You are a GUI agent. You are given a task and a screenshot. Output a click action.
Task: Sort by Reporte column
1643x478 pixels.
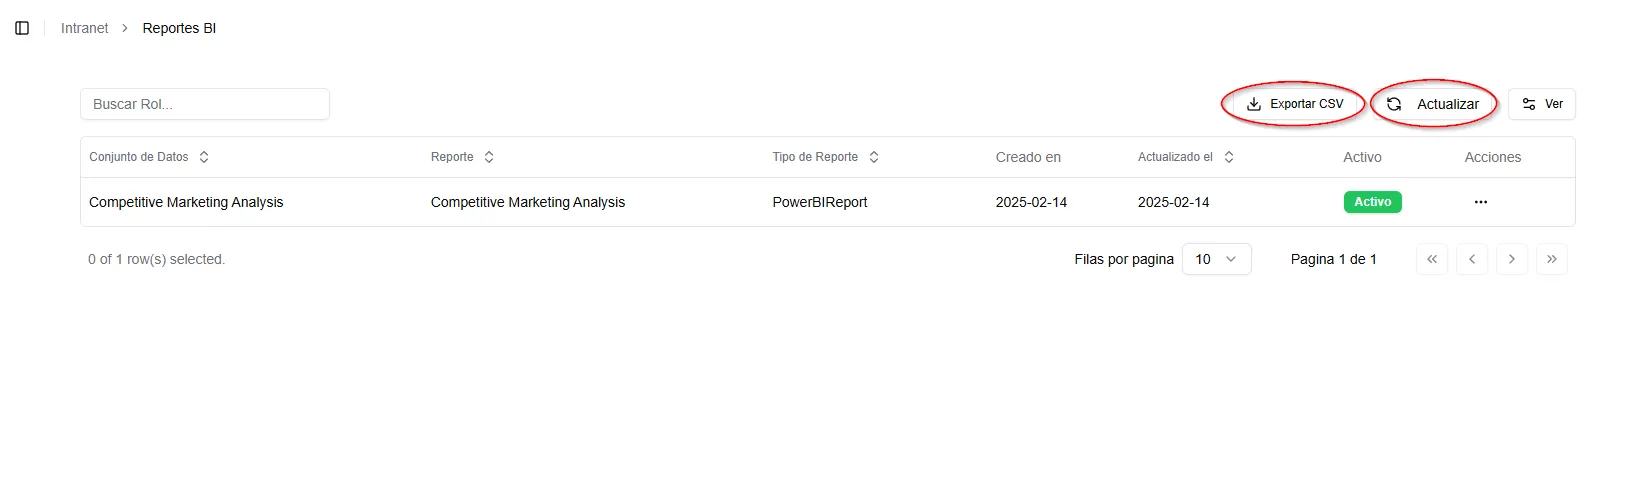[x=462, y=157]
